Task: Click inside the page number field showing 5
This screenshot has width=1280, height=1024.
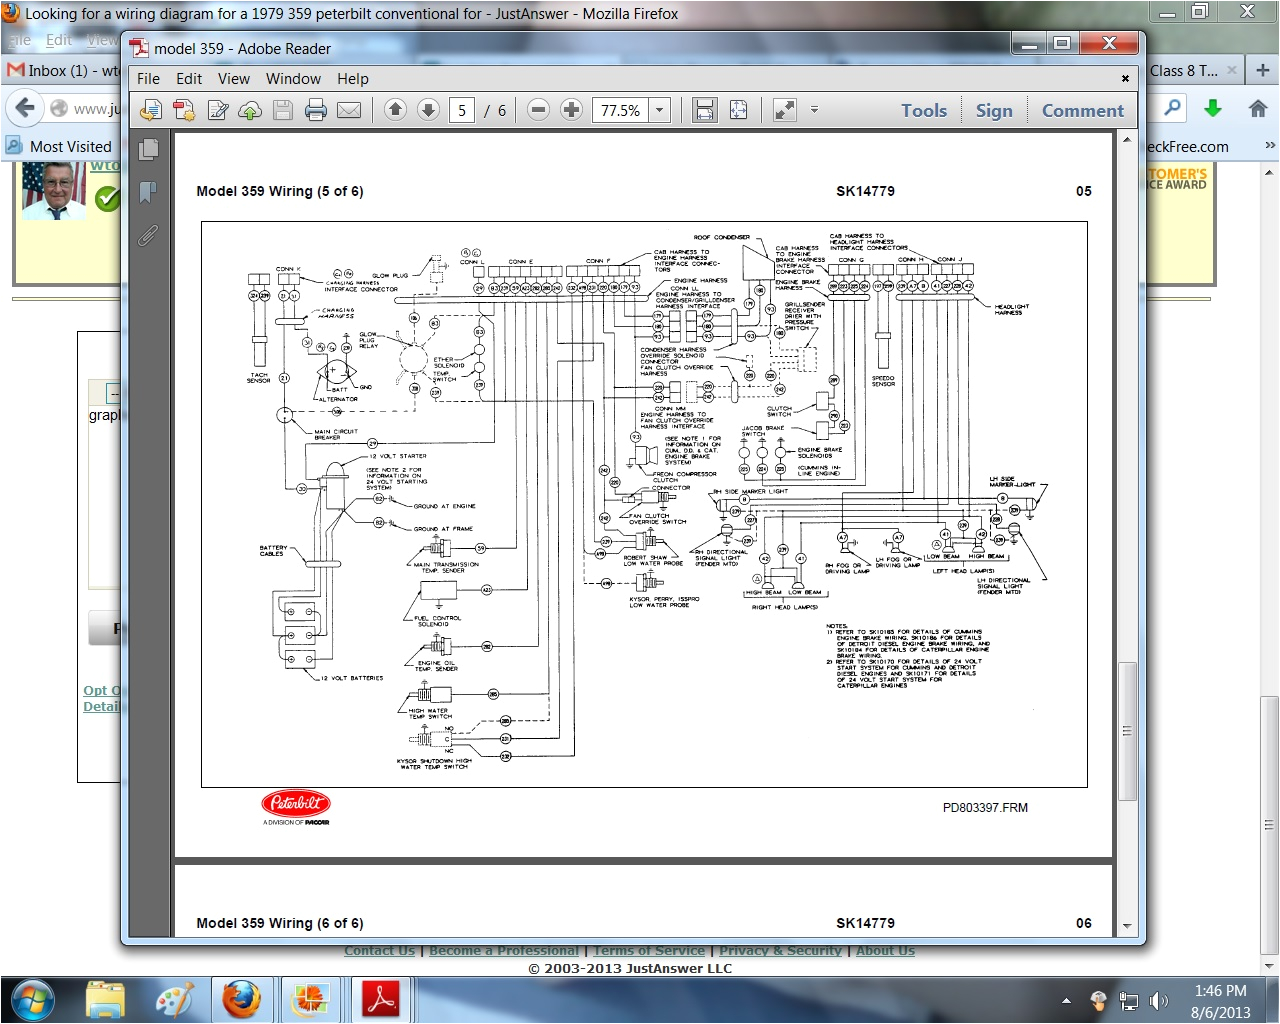Action: [461, 110]
